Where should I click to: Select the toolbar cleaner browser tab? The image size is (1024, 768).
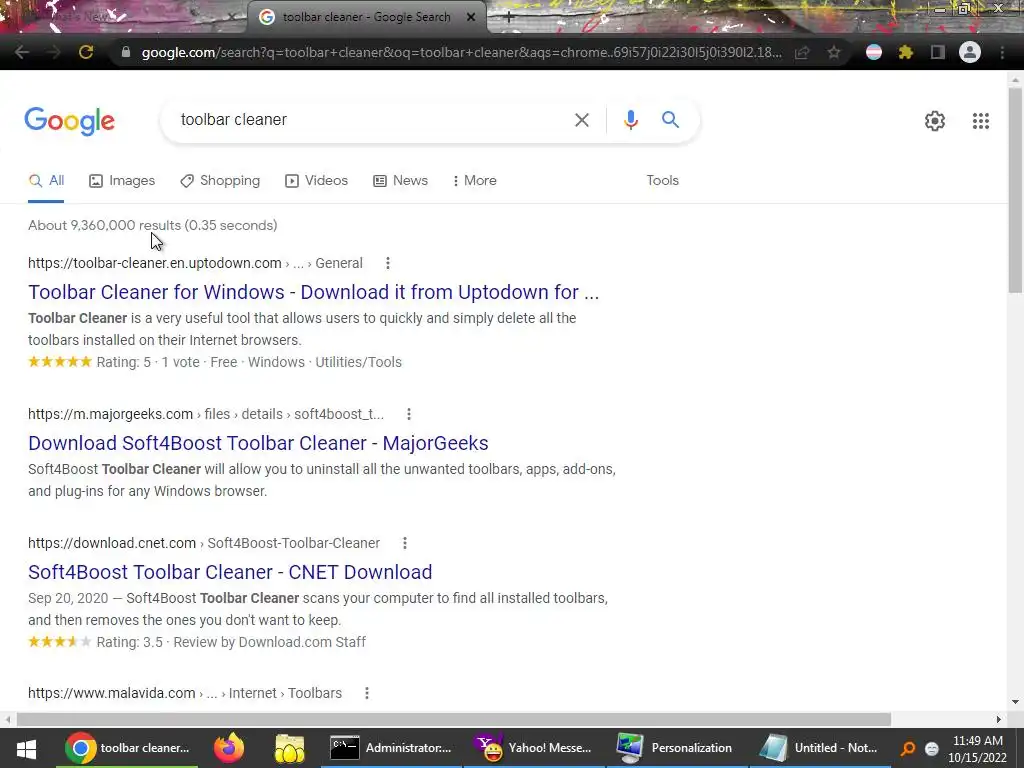click(x=366, y=18)
